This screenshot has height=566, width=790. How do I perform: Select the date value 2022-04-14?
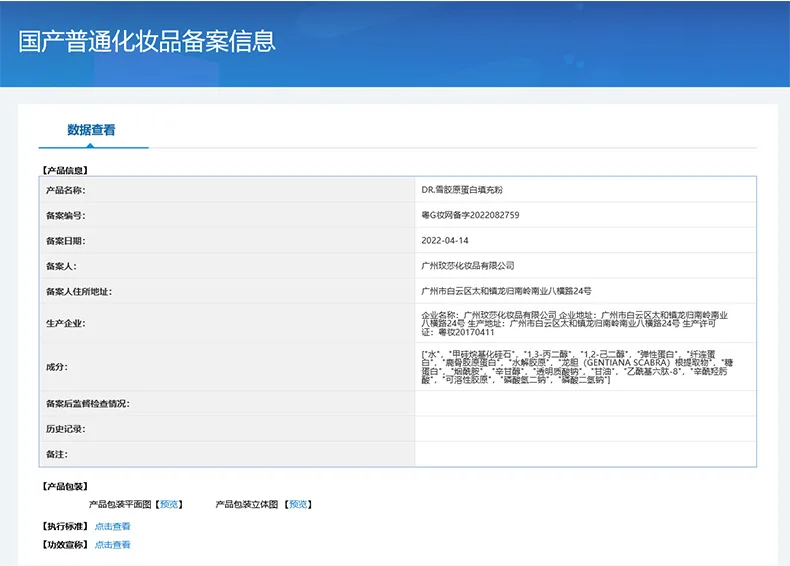(x=445, y=240)
